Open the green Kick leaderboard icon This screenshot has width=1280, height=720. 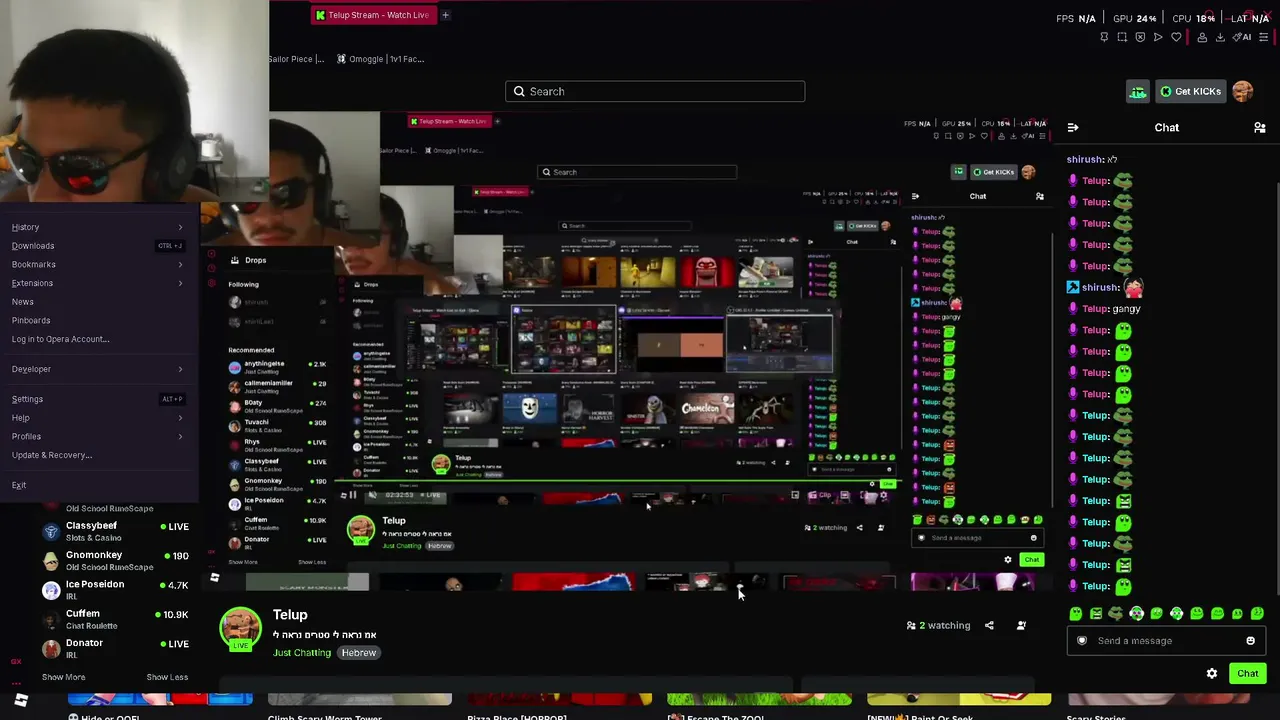pyautogui.click(x=1138, y=92)
